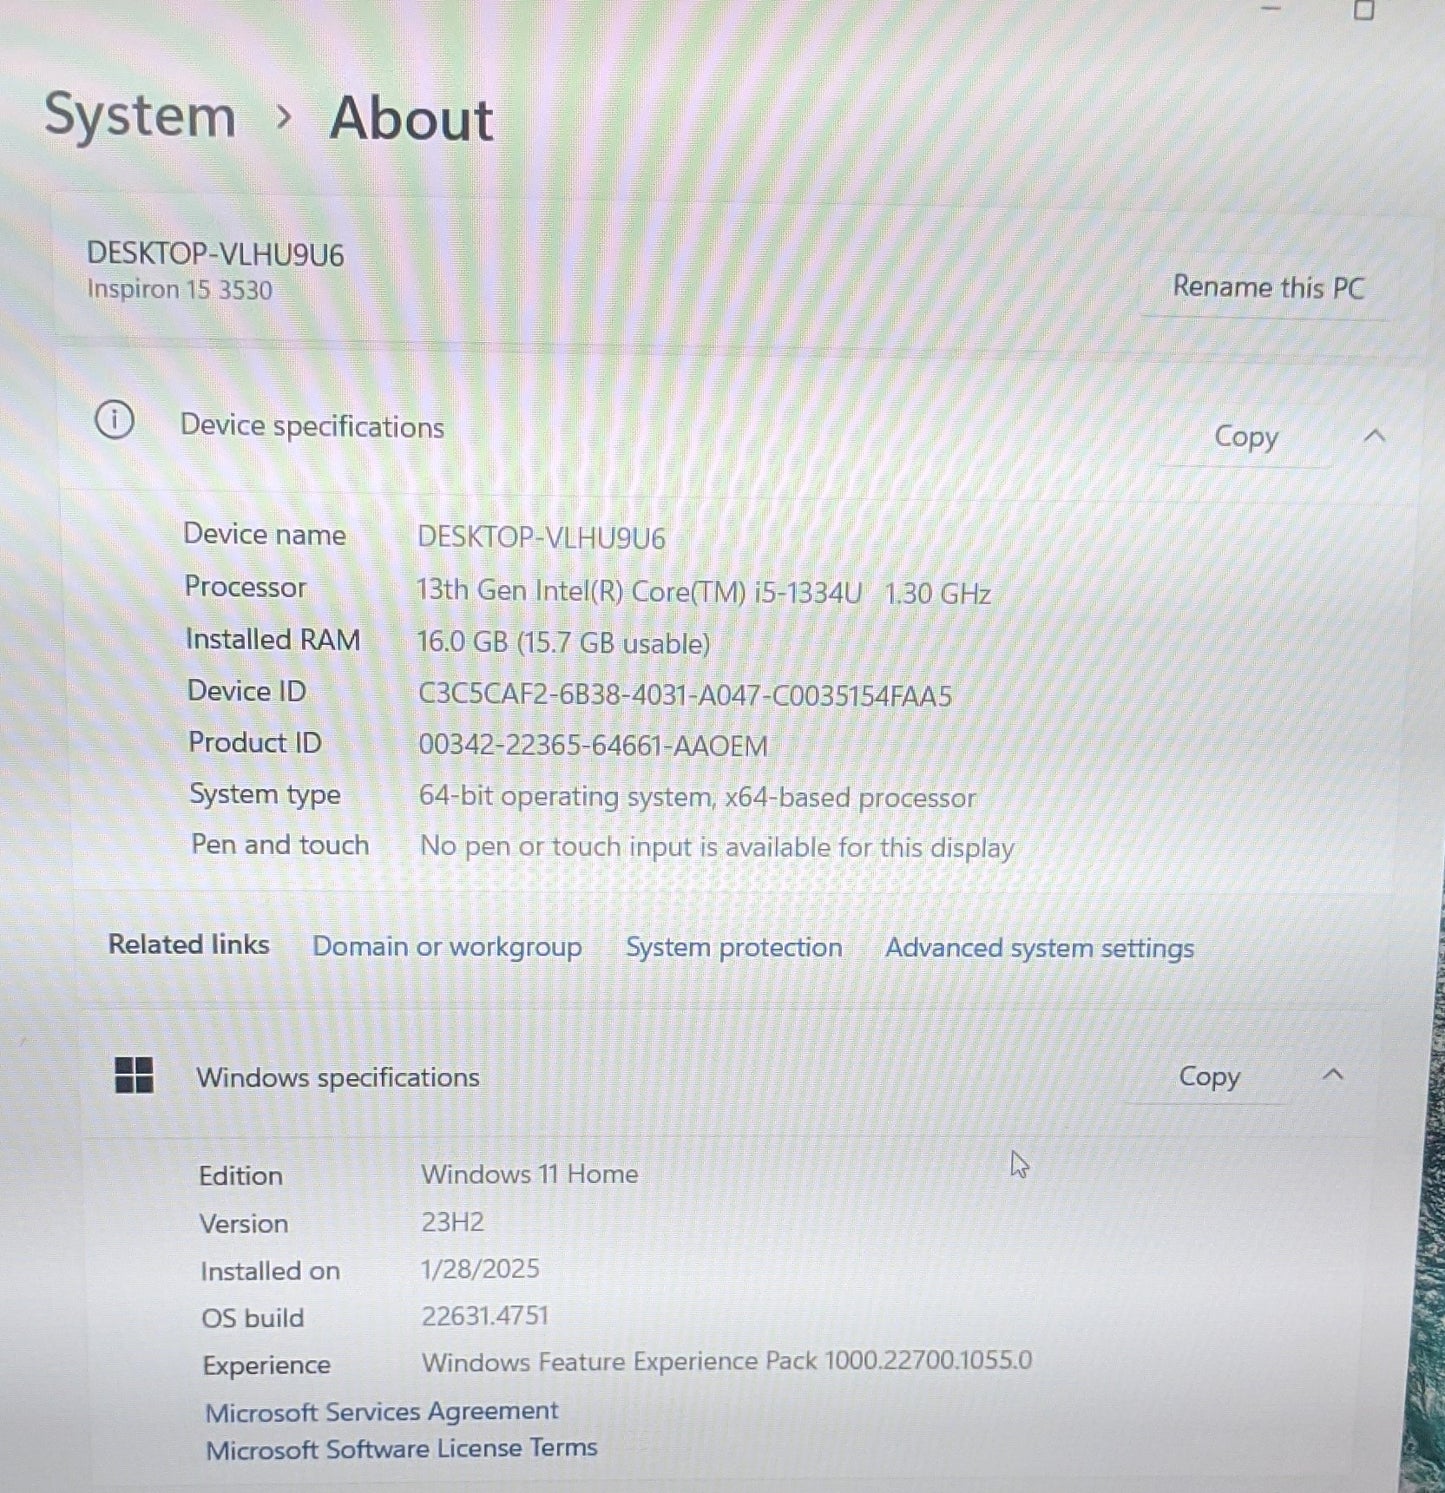Select OS build '22631.4751'
Viewport: 1445px width, 1493px height.
point(485,1316)
